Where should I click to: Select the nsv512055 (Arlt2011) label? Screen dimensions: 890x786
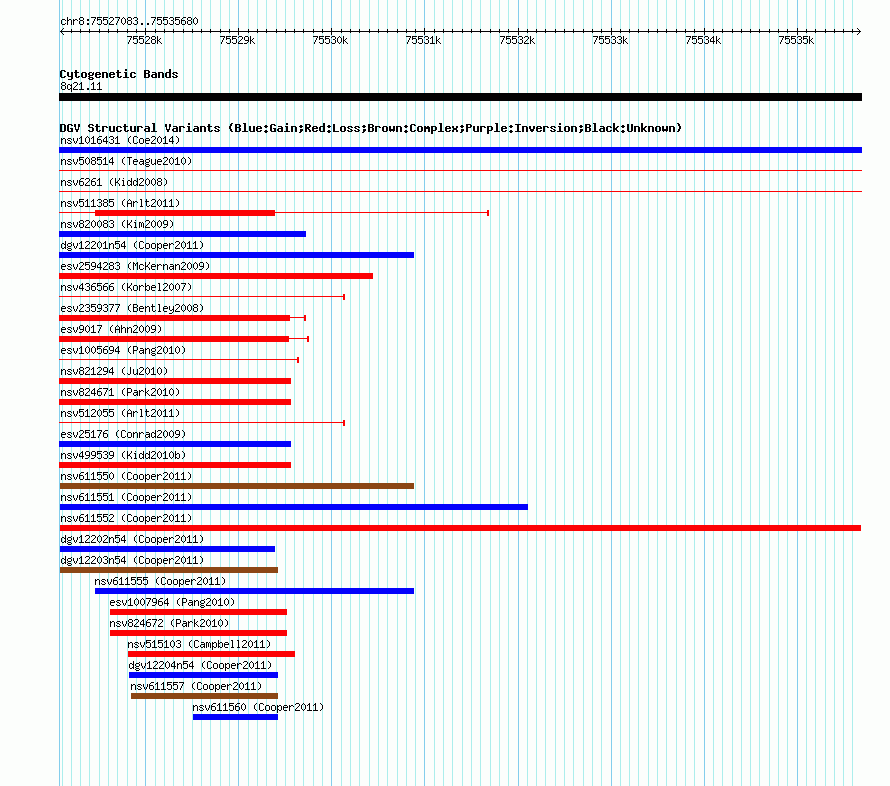click(x=120, y=413)
